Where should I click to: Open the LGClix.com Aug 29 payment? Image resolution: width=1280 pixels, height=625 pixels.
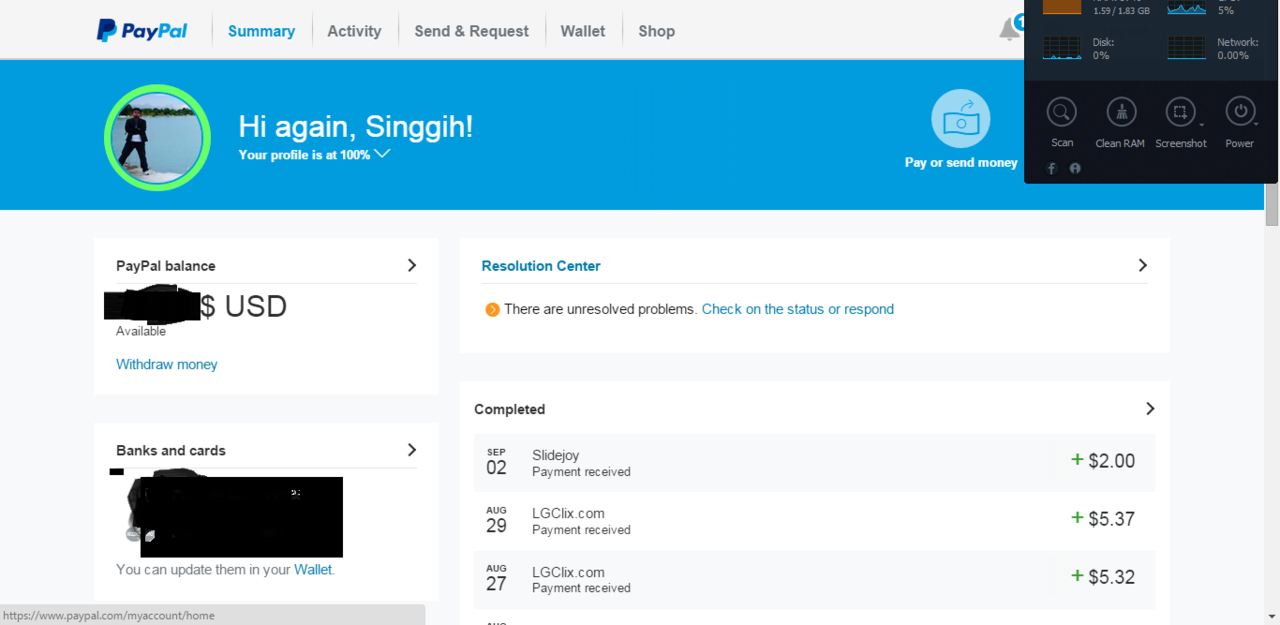(x=814, y=520)
